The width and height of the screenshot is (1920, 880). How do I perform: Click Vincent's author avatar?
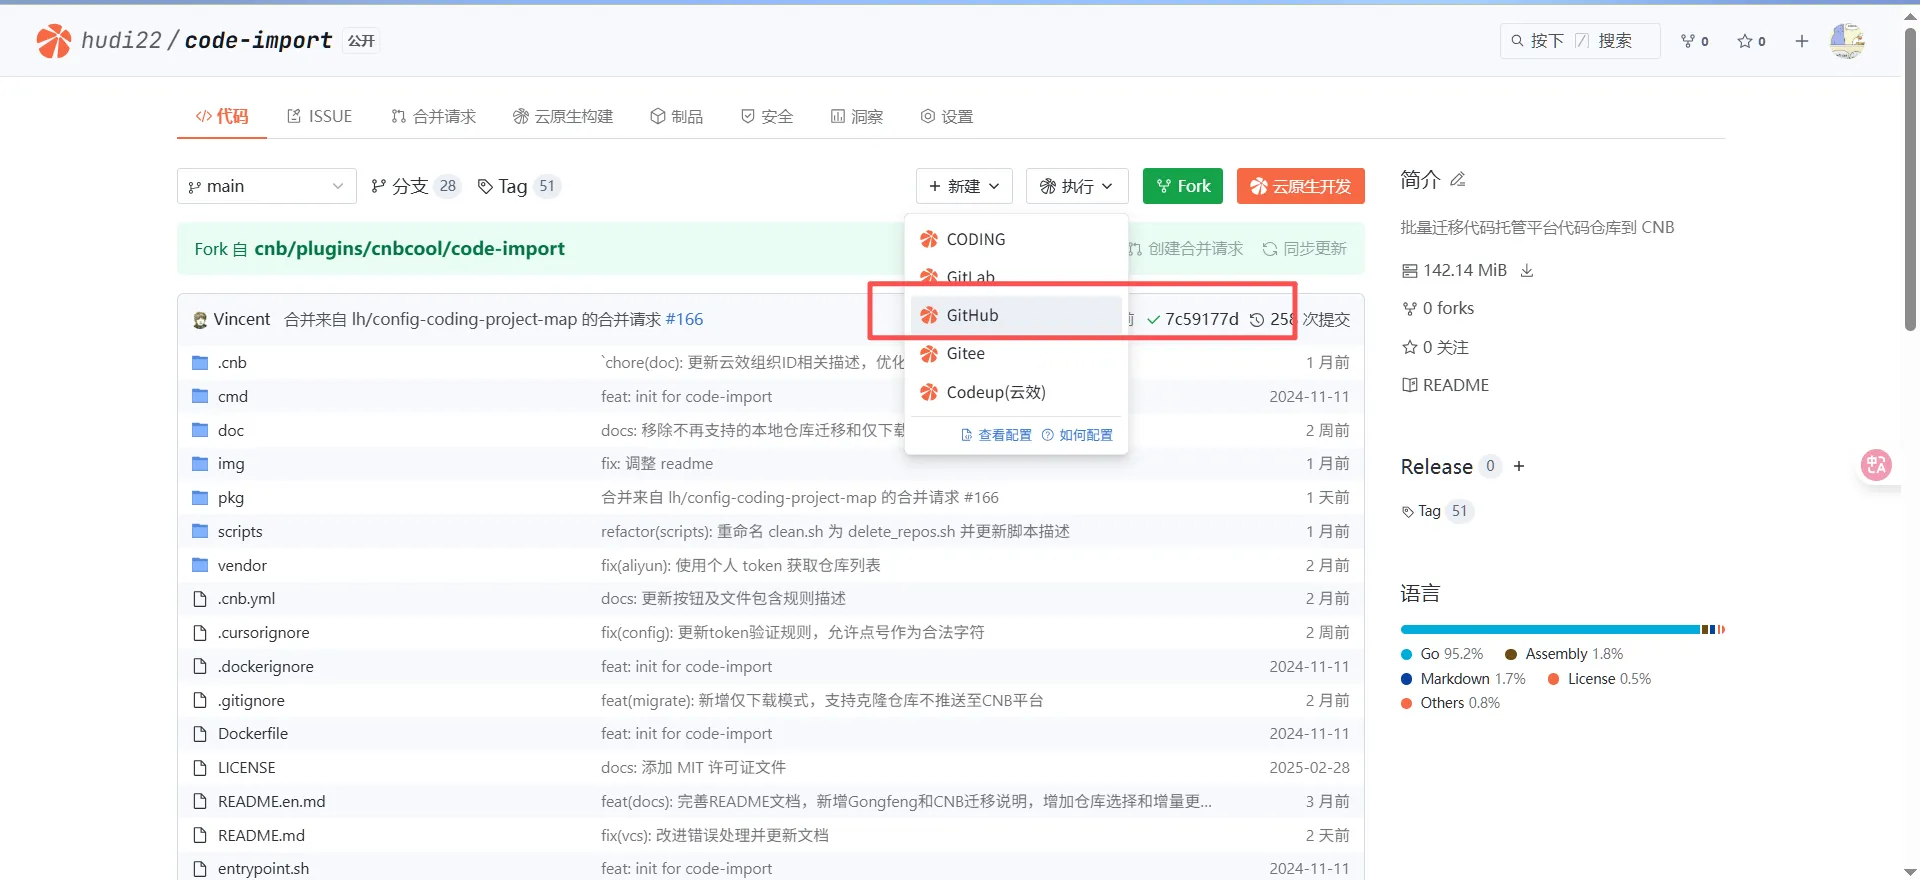200,320
